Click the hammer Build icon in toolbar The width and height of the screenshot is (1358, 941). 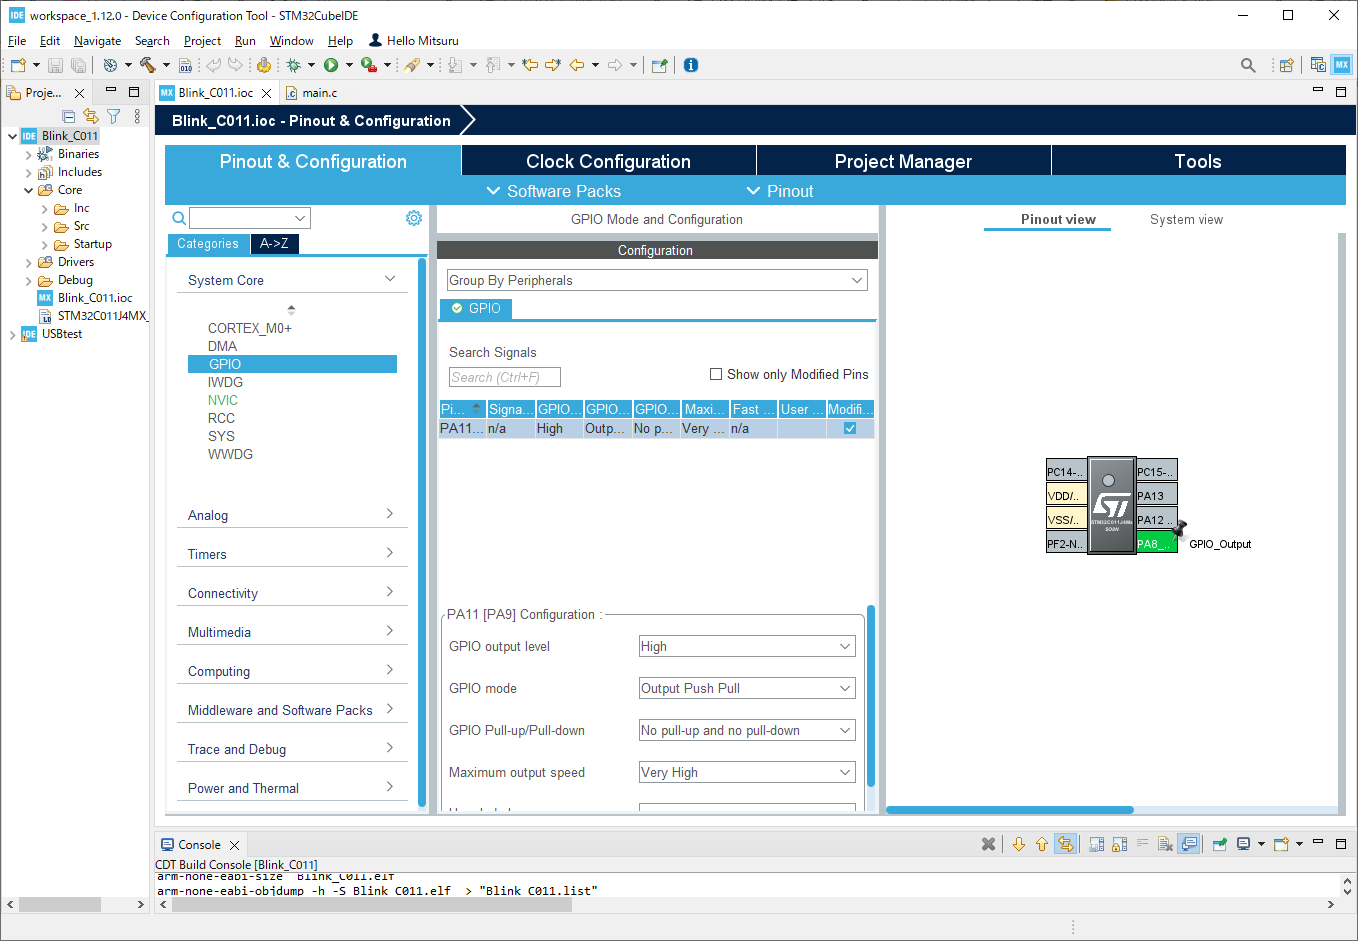click(x=148, y=65)
